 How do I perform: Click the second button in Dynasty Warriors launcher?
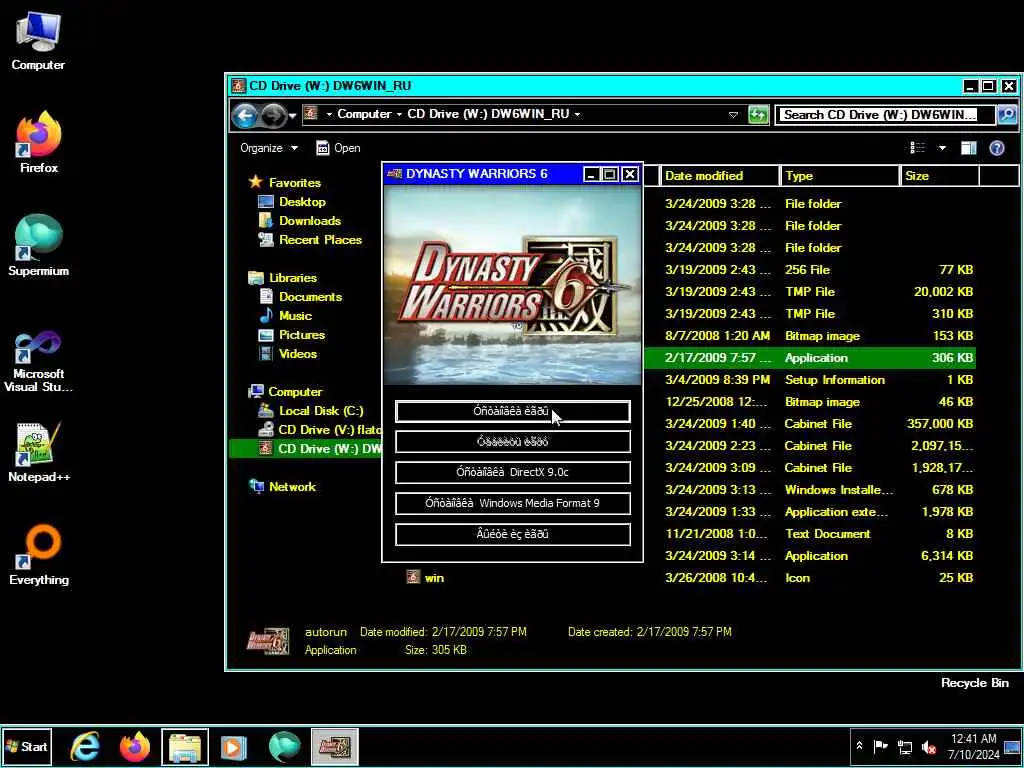pyautogui.click(x=513, y=442)
